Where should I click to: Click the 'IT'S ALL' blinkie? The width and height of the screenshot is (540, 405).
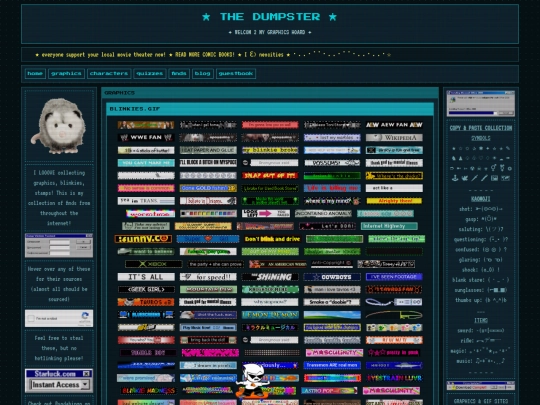point(146,277)
